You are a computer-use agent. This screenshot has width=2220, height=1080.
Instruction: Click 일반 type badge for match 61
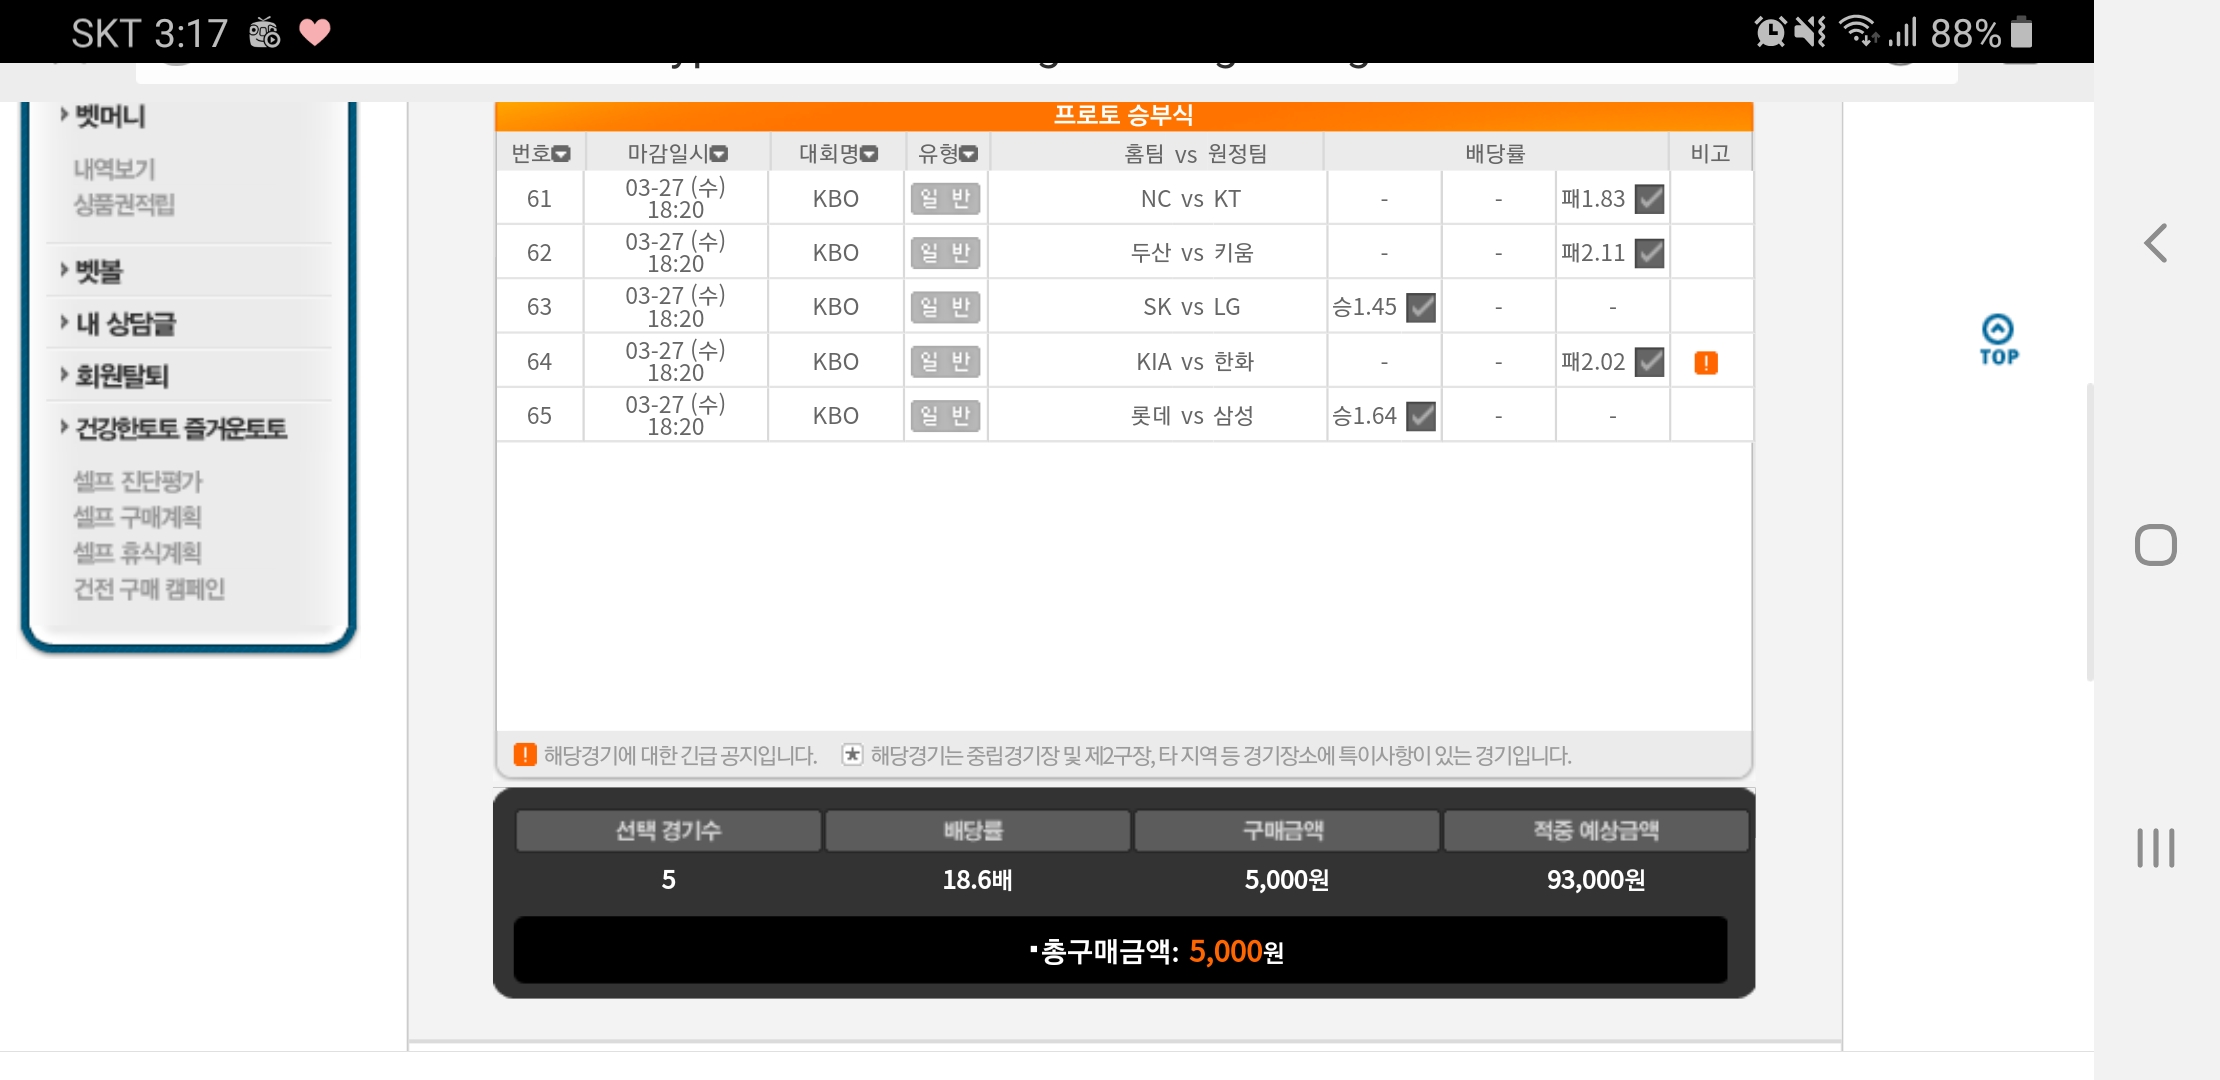[x=945, y=199]
